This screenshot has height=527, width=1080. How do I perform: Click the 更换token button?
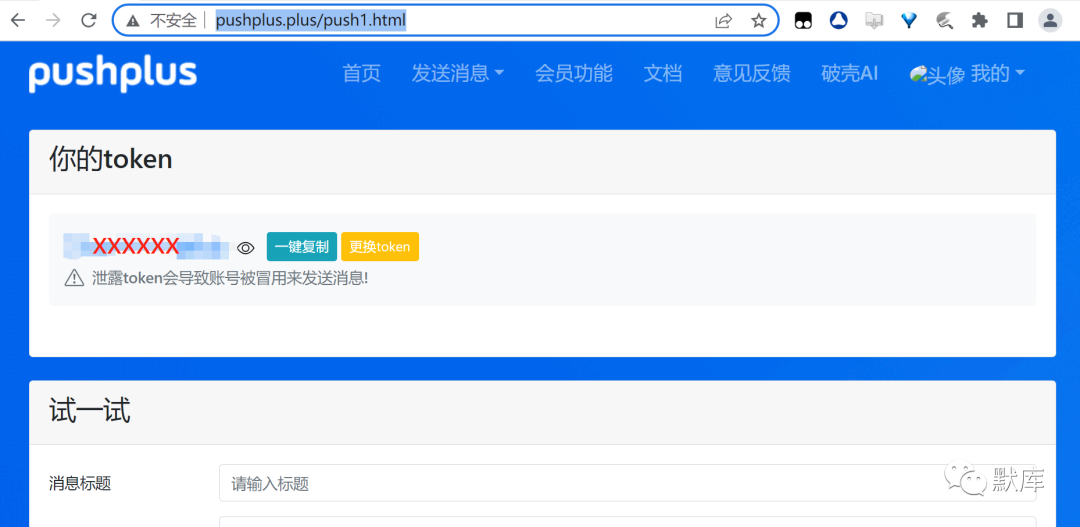tap(380, 247)
